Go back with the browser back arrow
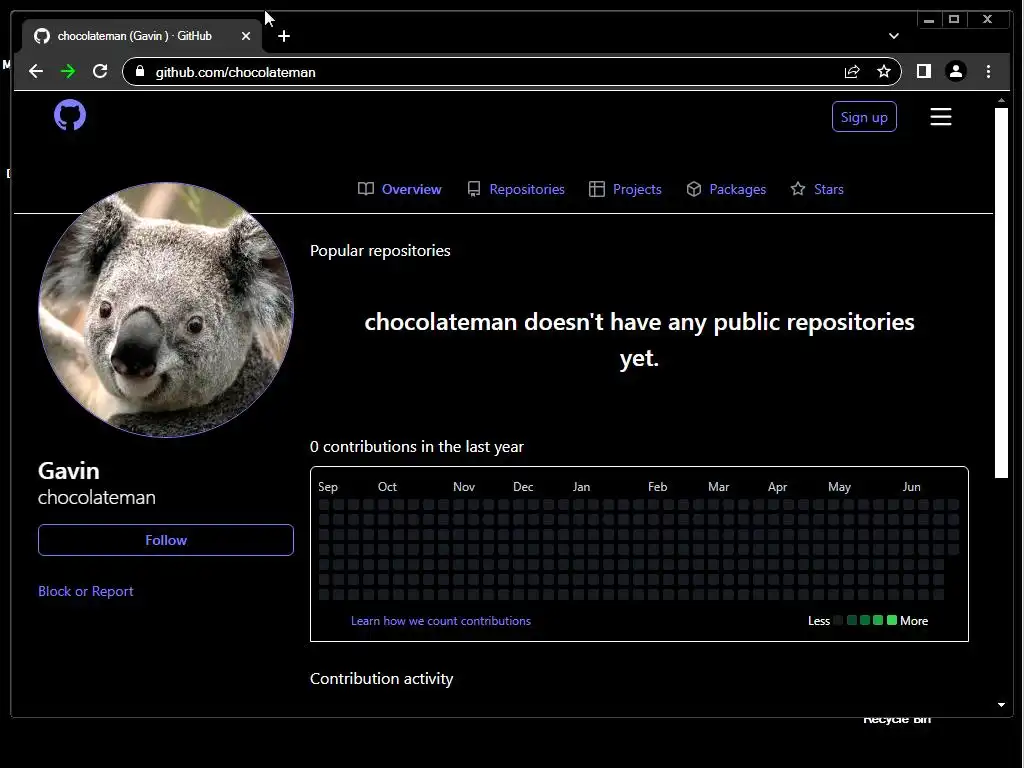The height and width of the screenshot is (768, 1024). [x=36, y=71]
